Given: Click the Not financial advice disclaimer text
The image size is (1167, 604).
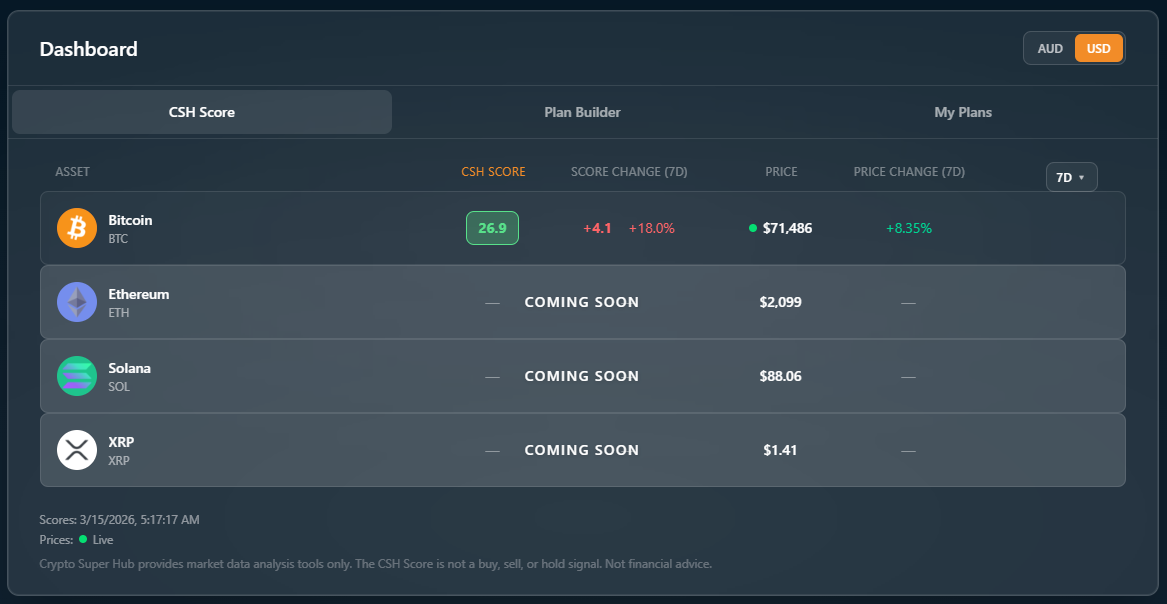Looking at the screenshot, I should point(659,564).
